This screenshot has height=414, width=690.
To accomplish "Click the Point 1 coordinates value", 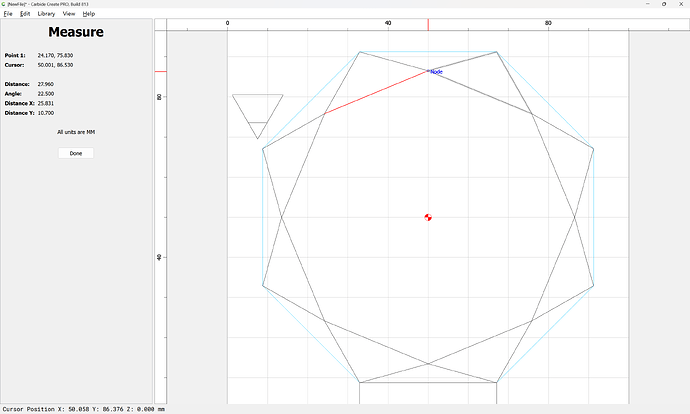I will pos(55,55).
